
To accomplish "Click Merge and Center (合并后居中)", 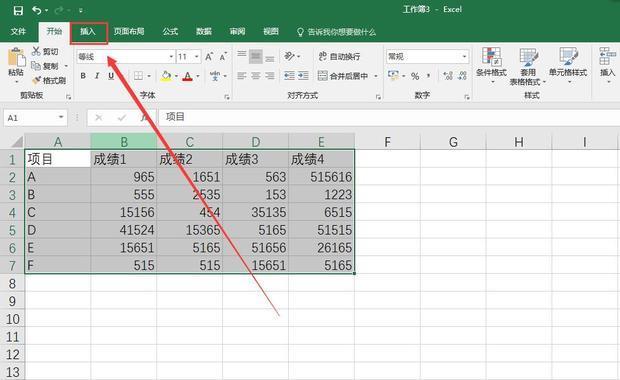I will 343,76.
